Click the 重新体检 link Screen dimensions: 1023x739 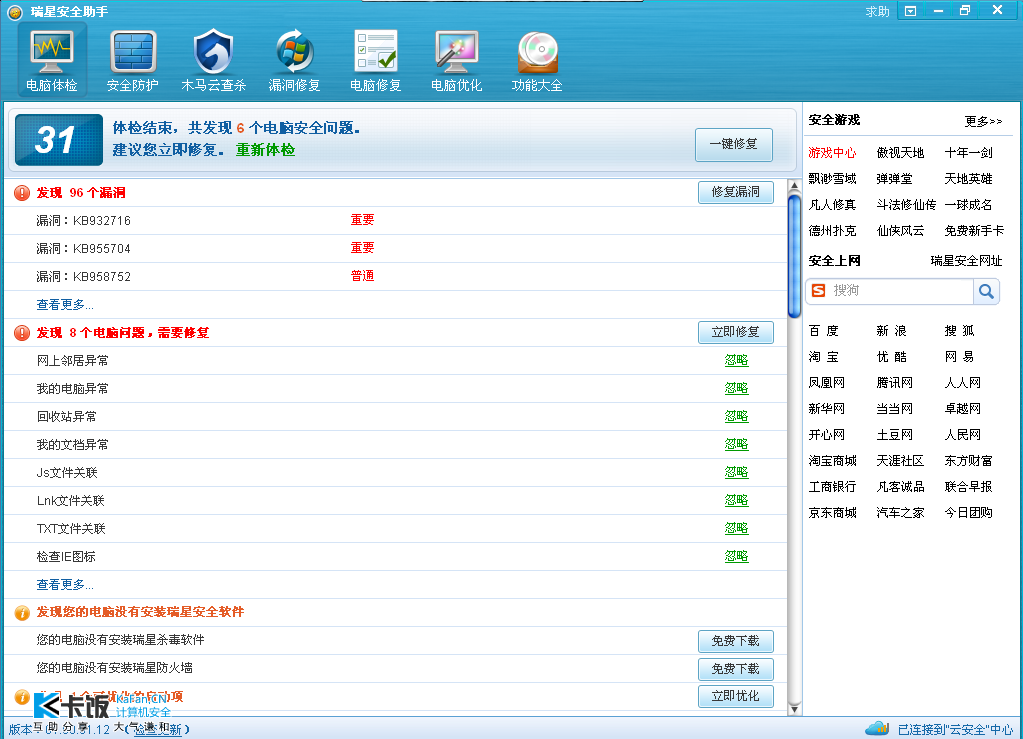(265, 150)
